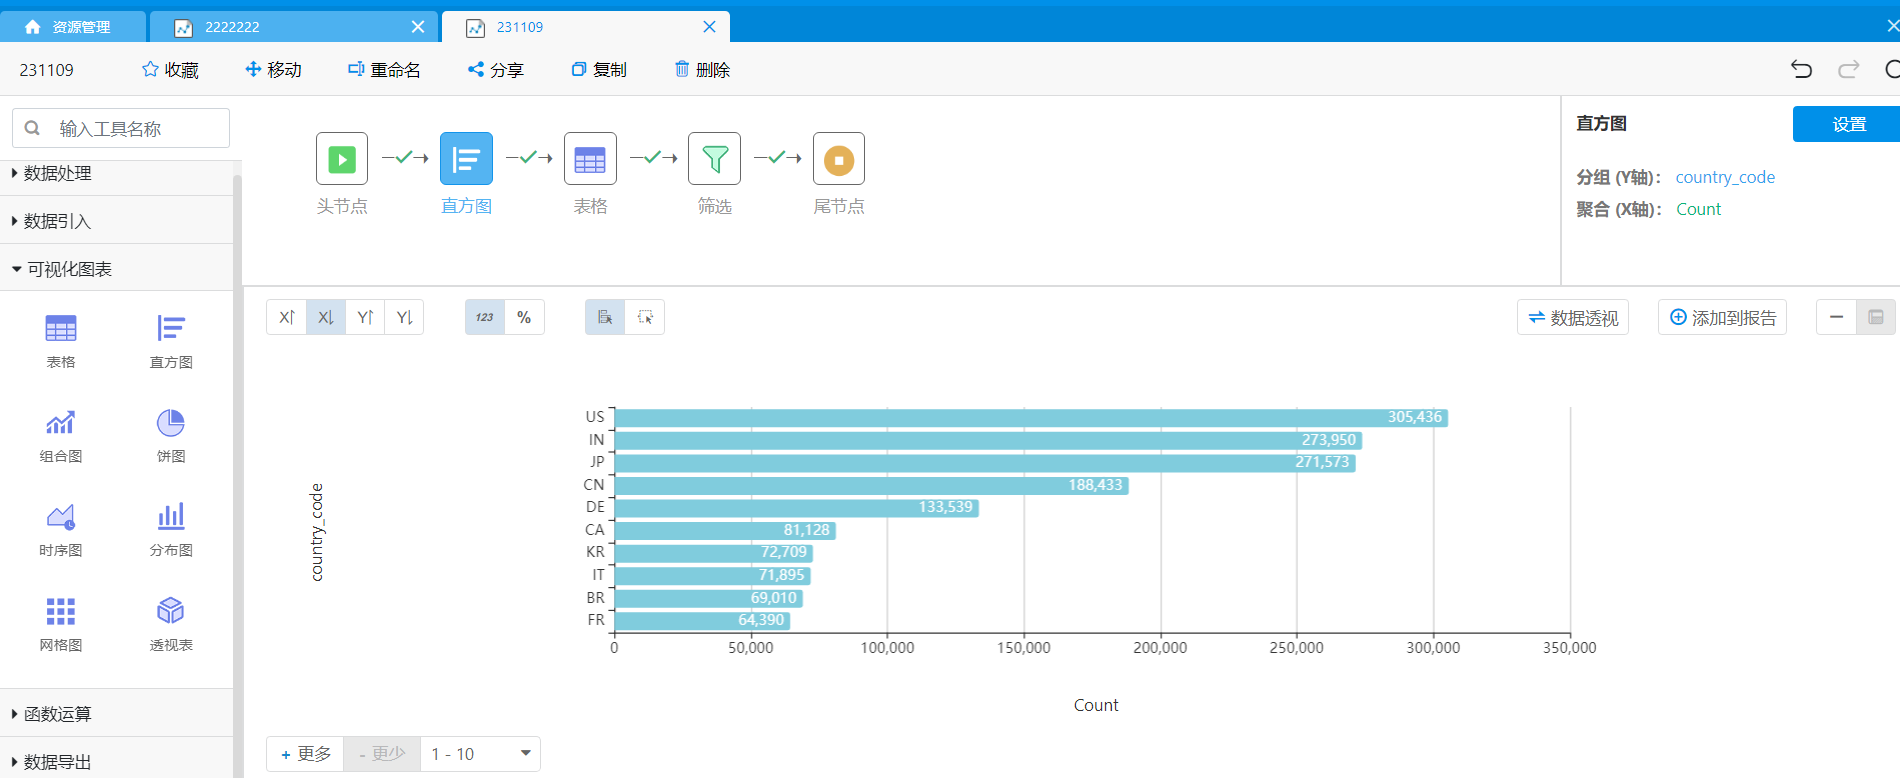Image resolution: width=1900 pixels, height=778 pixels.
Task: Expand the 函数运算 category
Action: tap(116, 713)
